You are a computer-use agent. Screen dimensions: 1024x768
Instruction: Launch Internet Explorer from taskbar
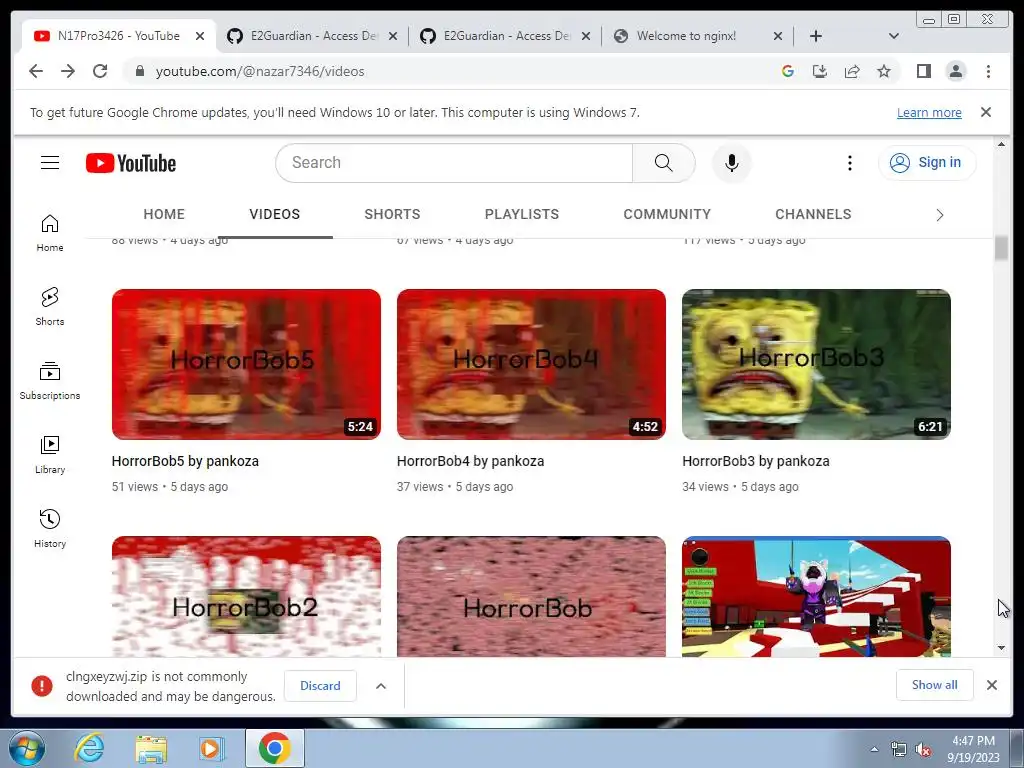click(x=89, y=748)
